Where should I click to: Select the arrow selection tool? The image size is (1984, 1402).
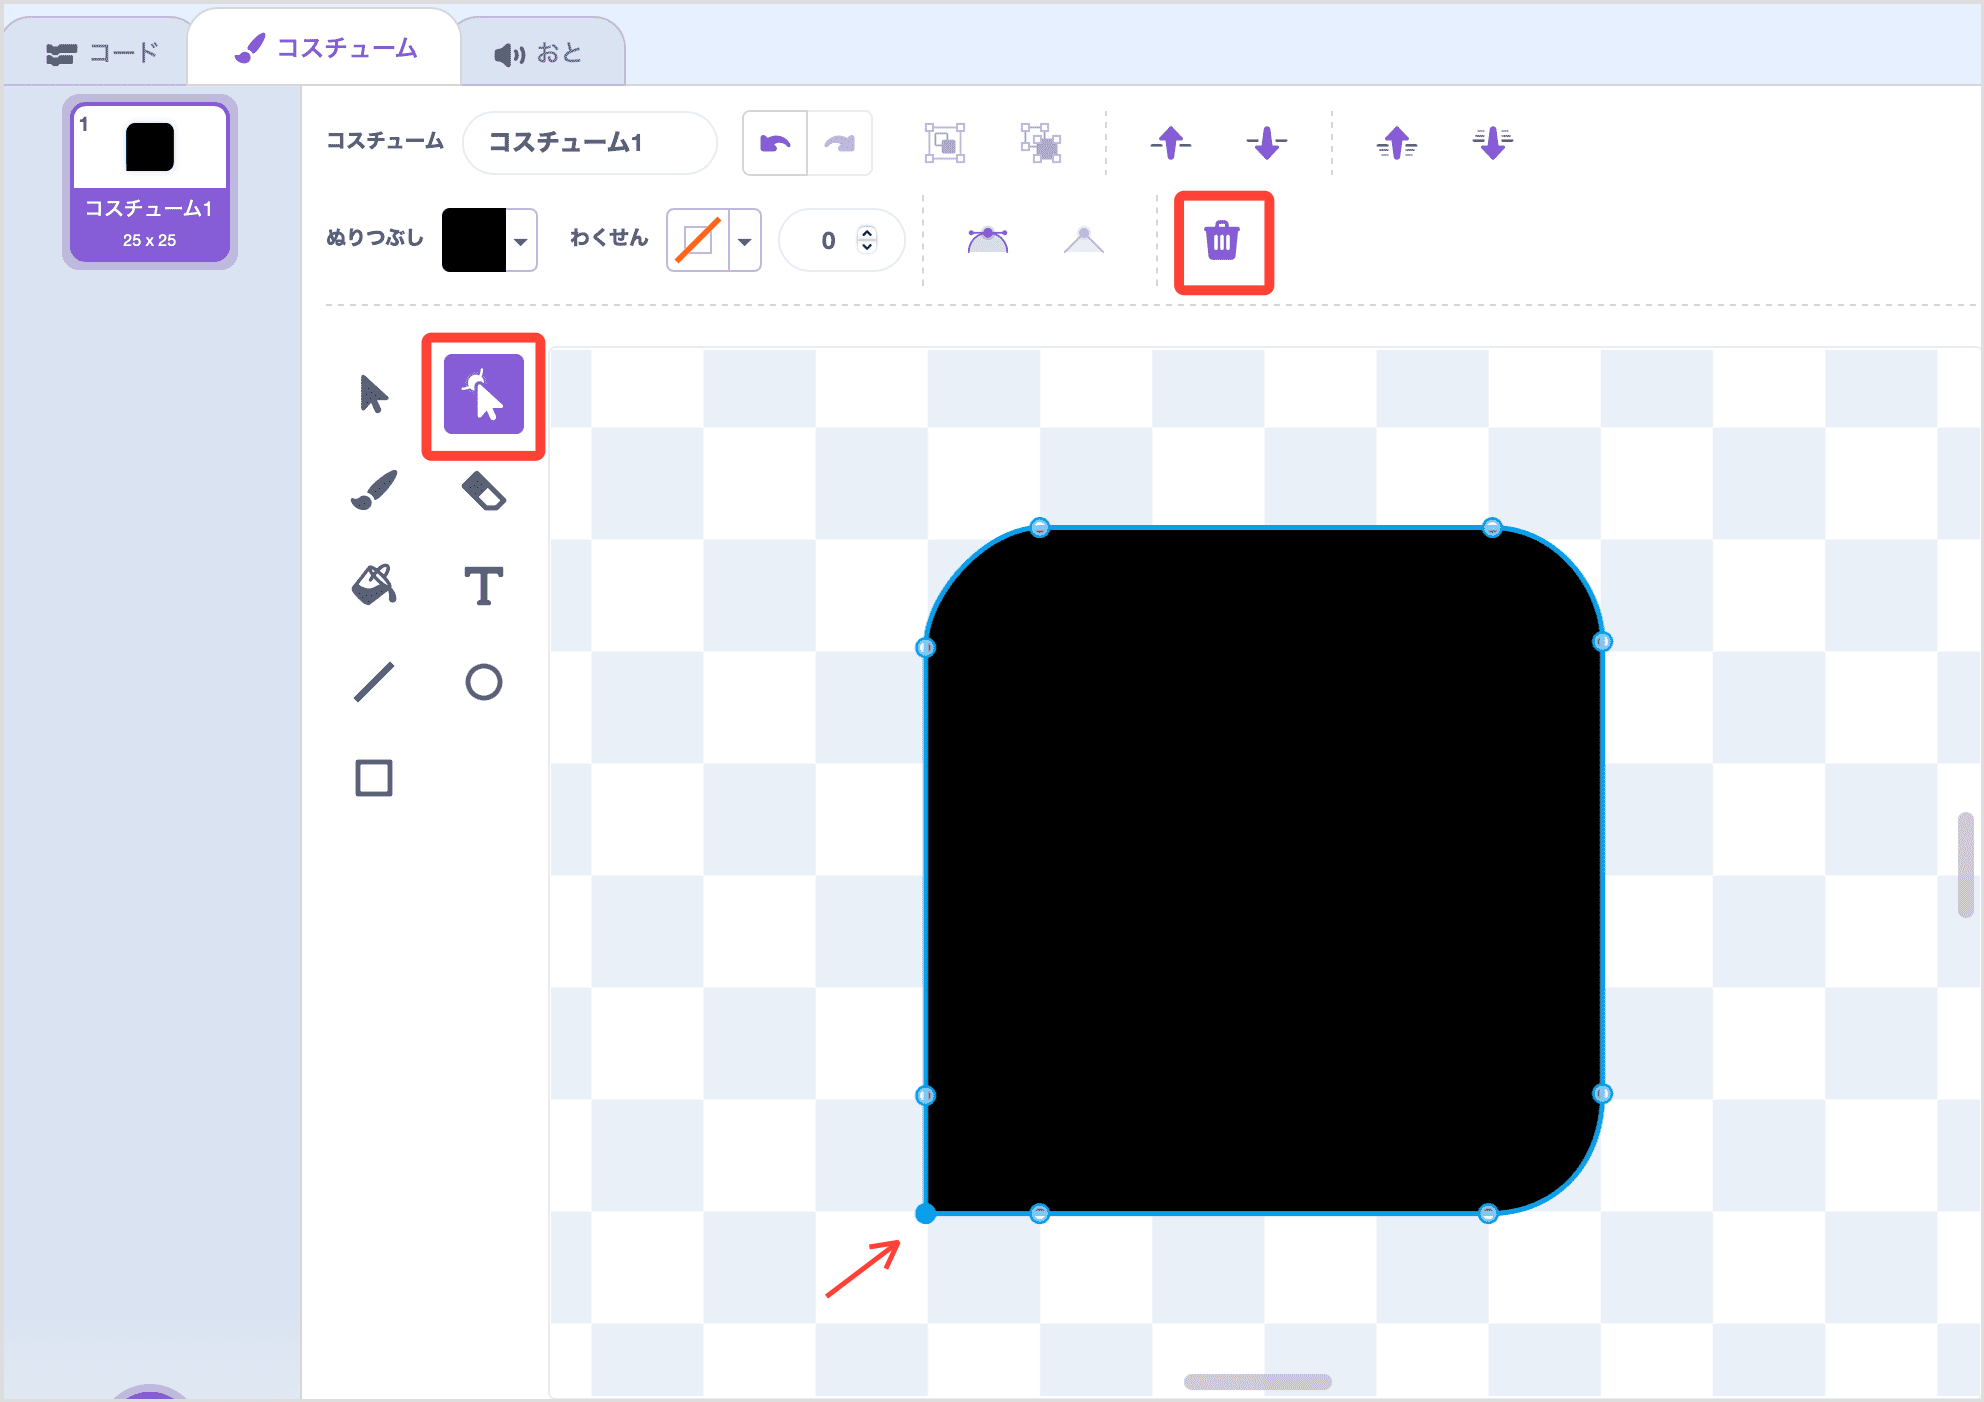373,394
